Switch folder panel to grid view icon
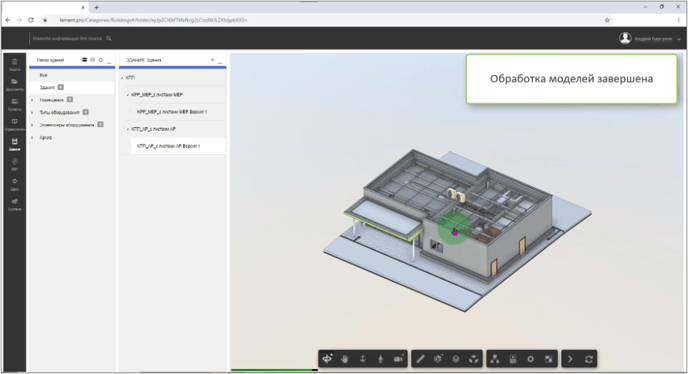 [93, 60]
